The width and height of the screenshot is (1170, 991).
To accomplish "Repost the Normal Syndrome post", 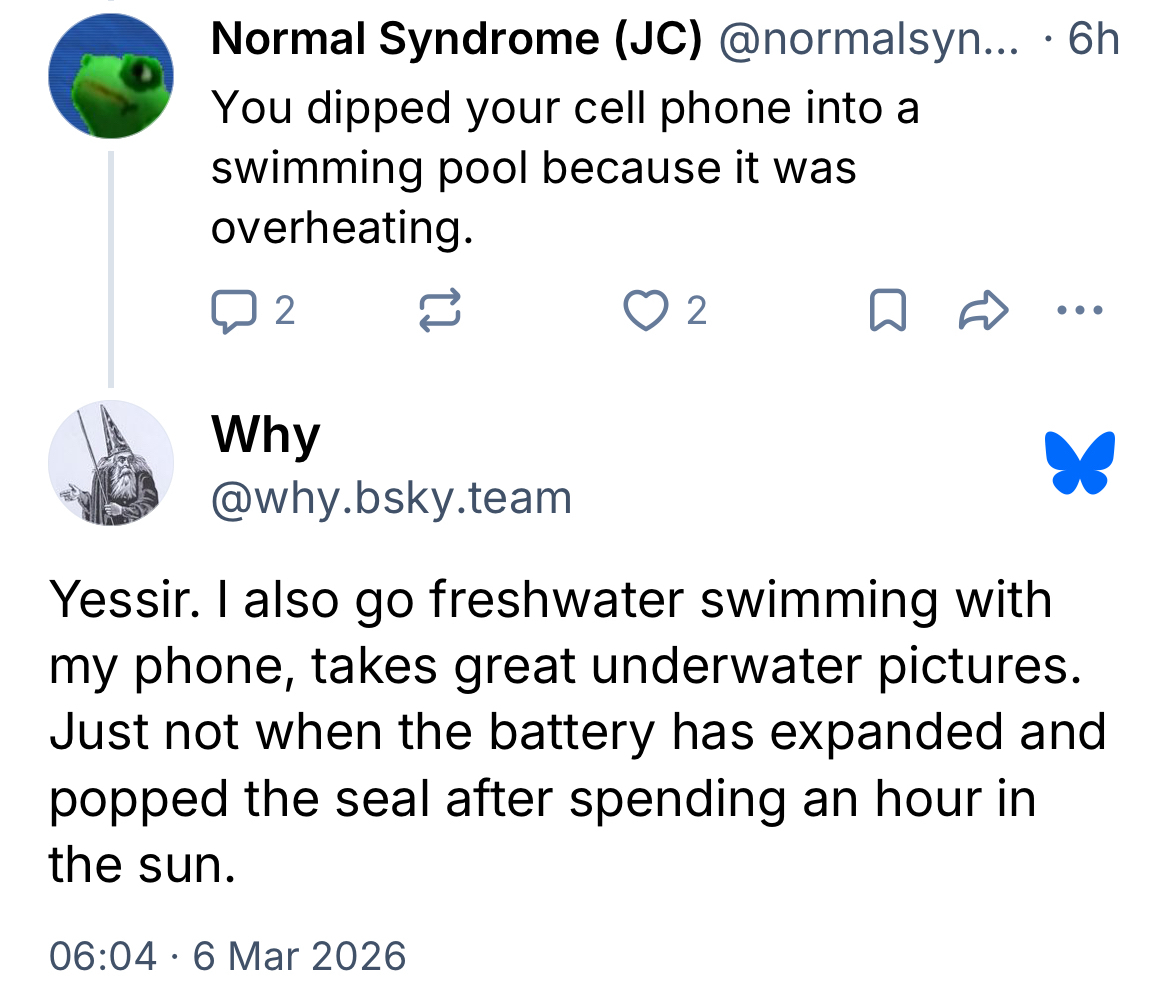I will [x=438, y=311].
